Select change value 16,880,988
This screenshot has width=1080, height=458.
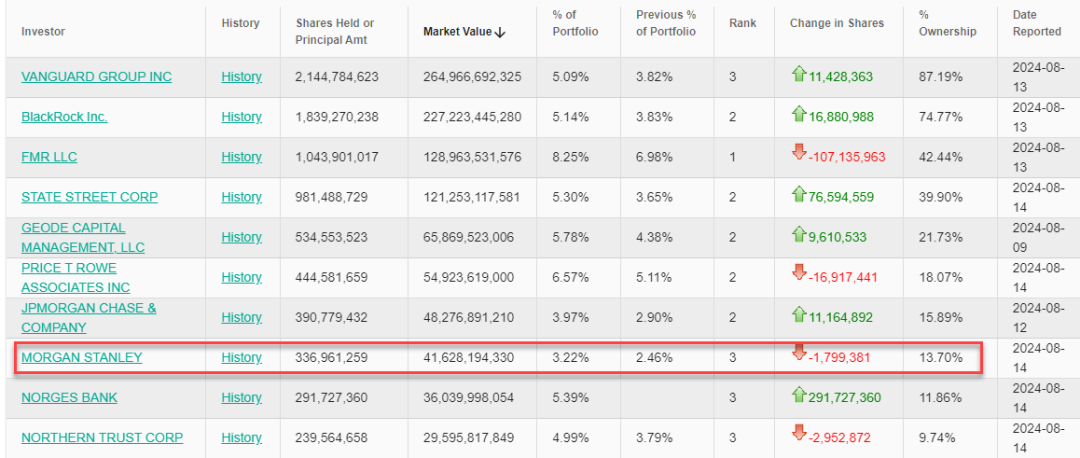(841, 116)
